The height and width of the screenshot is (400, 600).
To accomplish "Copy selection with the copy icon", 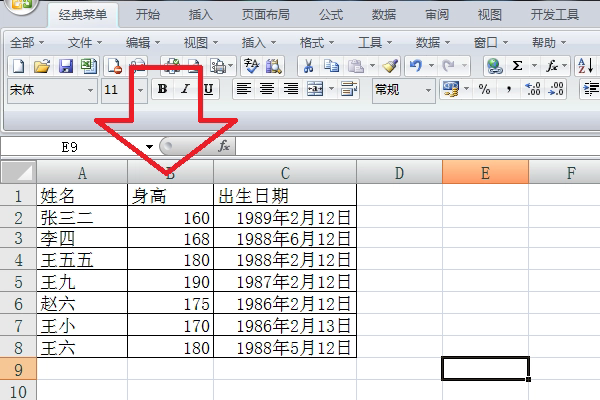I will click(x=331, y=66).
